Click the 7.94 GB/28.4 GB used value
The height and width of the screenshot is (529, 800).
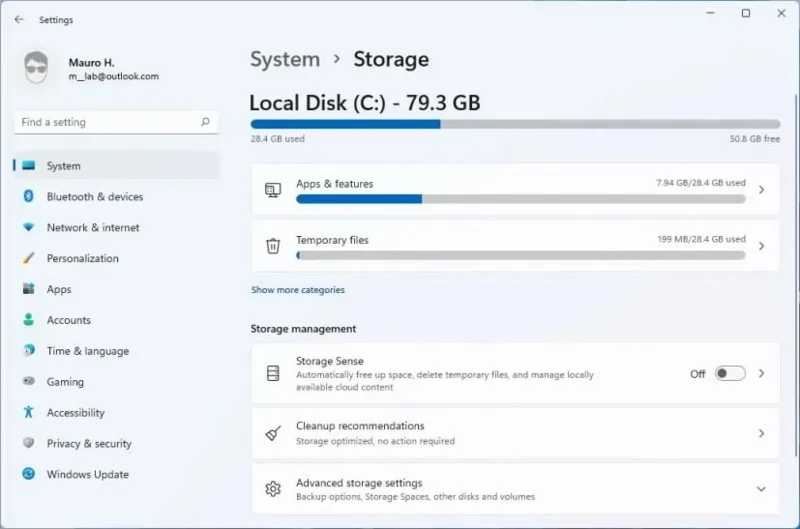(701, 183)
